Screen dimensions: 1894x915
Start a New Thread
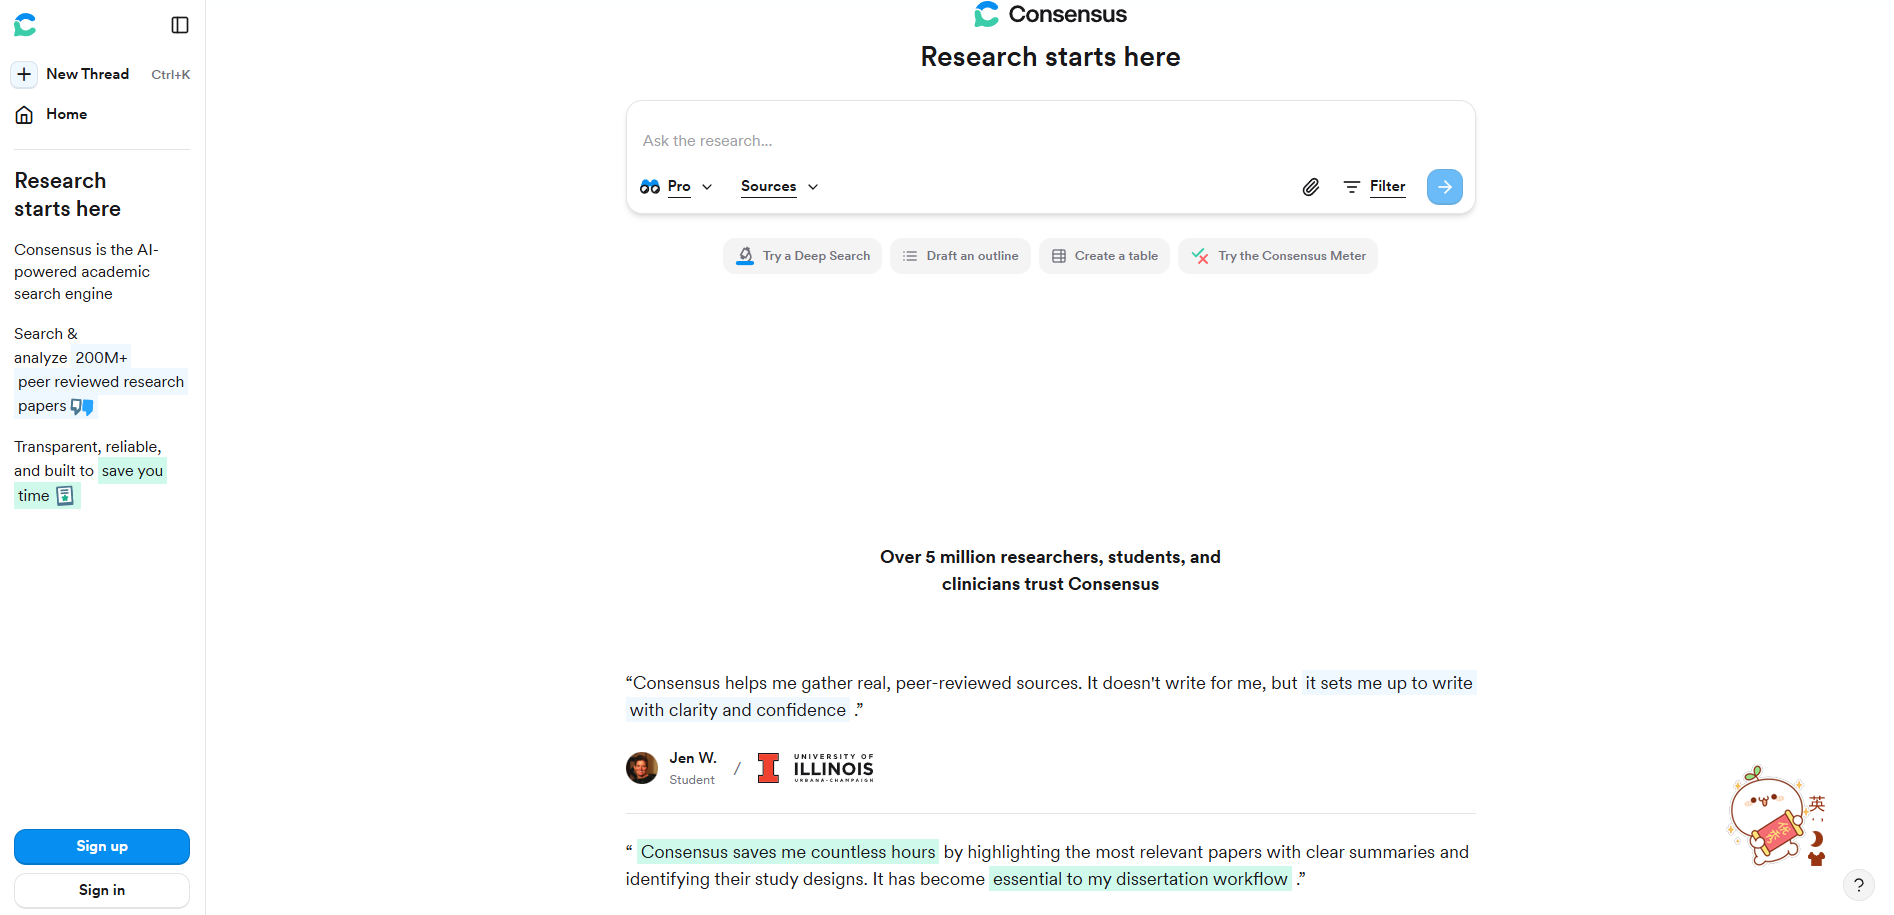pos(87,74)
